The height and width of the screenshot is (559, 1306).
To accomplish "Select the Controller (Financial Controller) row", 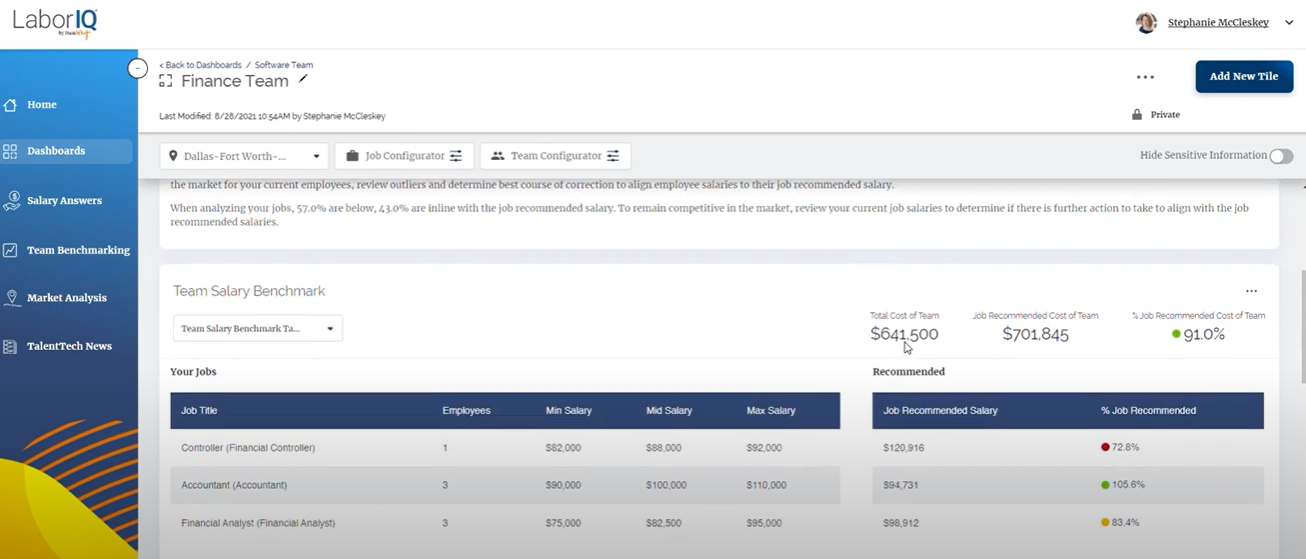I will tap(505, 448).
